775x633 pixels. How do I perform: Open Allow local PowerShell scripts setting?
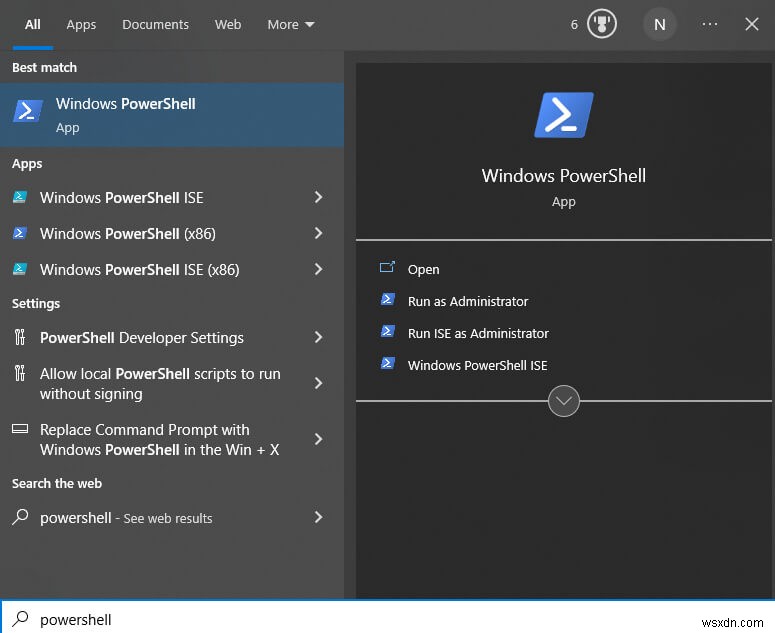[x=172, y=383]
